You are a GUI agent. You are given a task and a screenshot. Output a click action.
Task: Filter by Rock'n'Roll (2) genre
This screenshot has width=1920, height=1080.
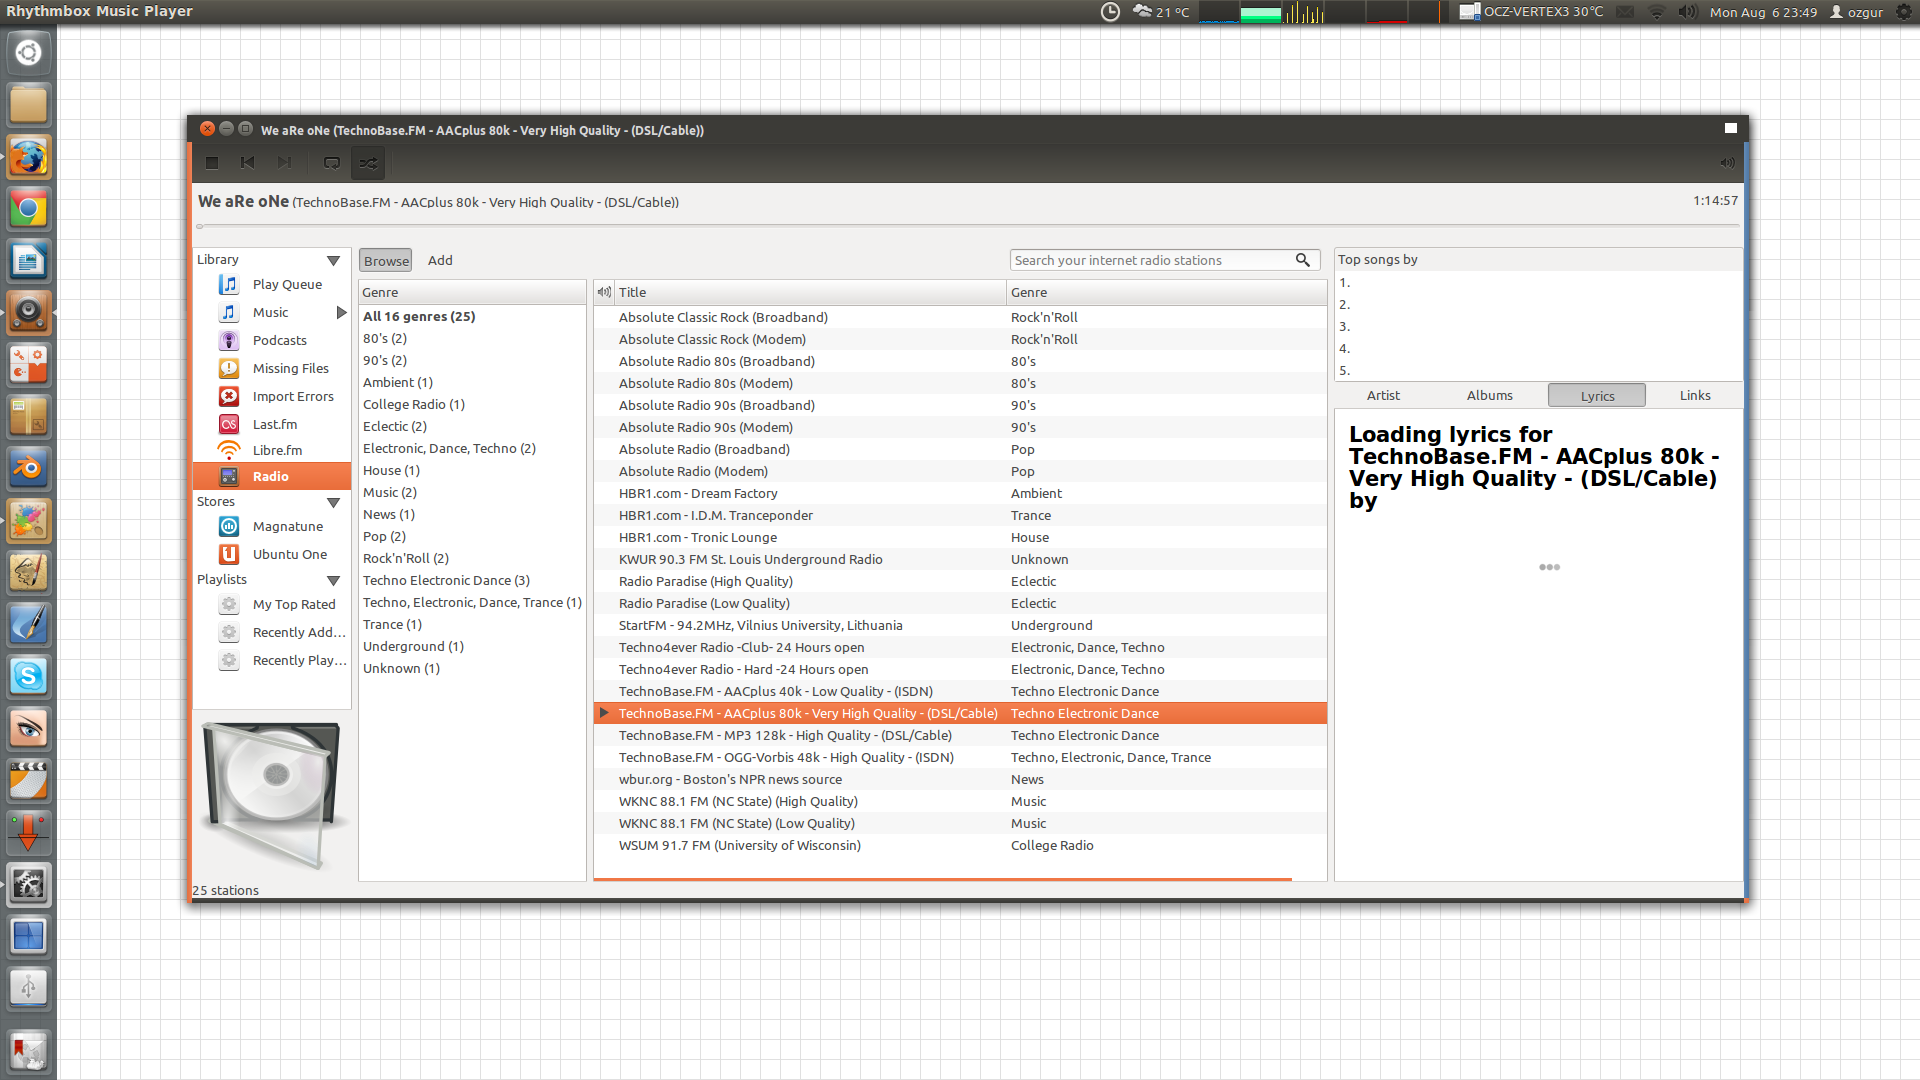pyautogui.click(x=472, y=559)
